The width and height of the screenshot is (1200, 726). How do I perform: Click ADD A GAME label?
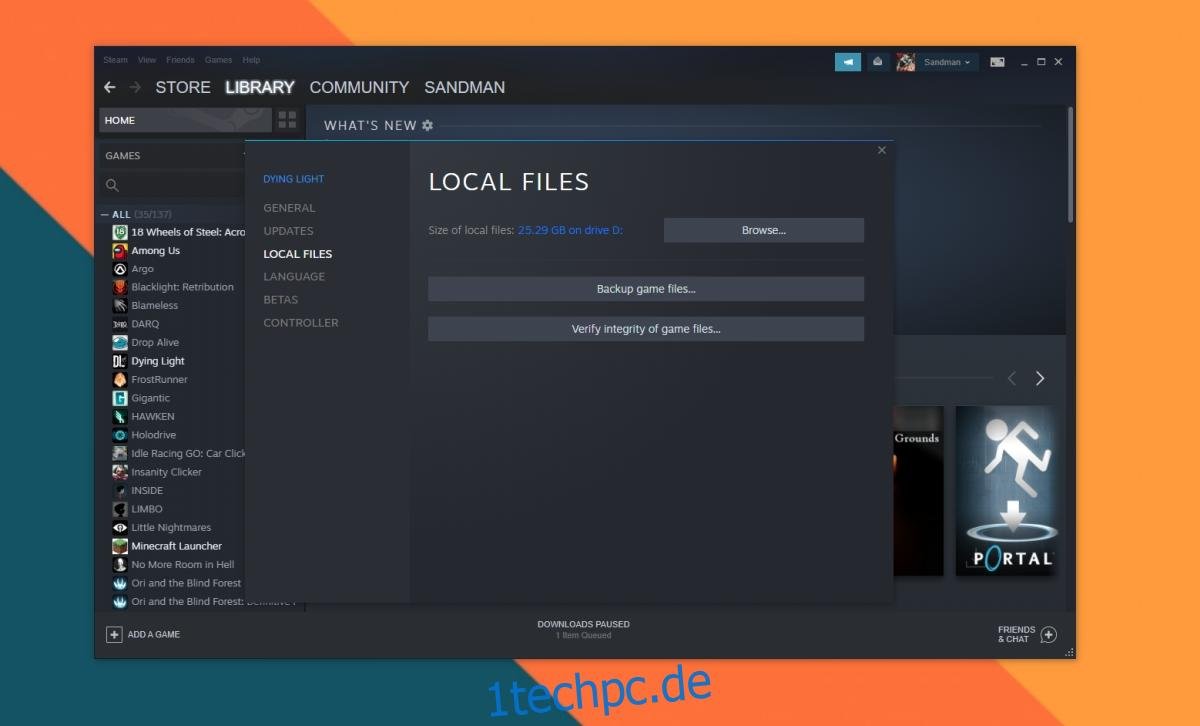154,635
